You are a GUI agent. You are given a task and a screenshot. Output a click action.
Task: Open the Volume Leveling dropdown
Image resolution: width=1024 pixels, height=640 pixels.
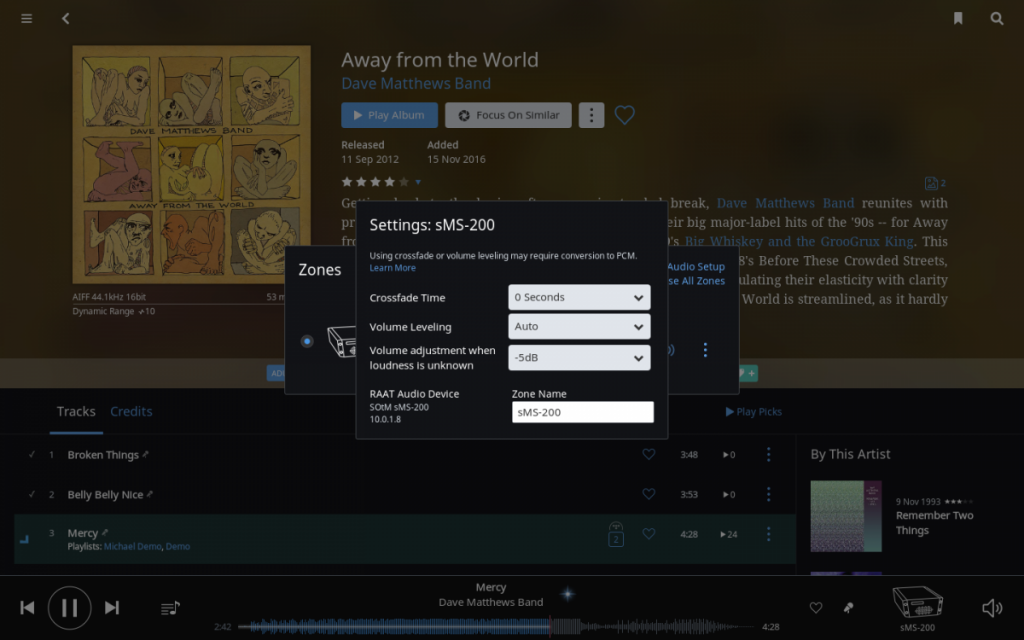579,327
